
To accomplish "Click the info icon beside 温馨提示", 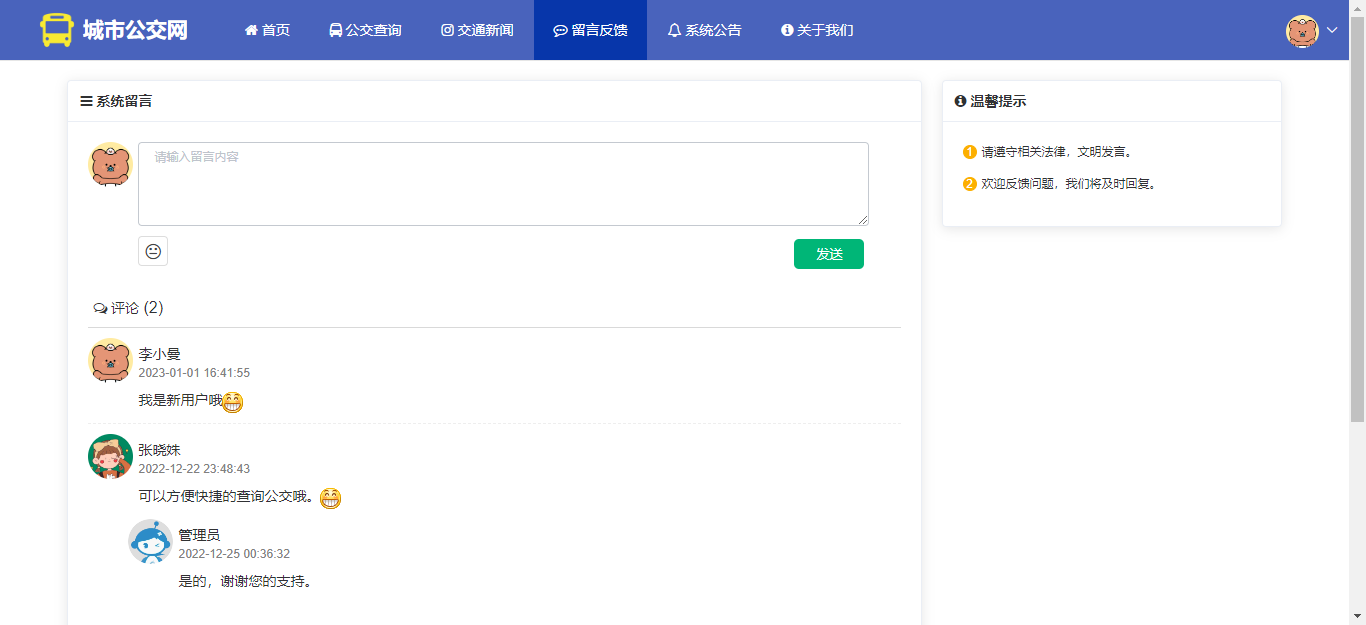I will (x=960, y=101).
